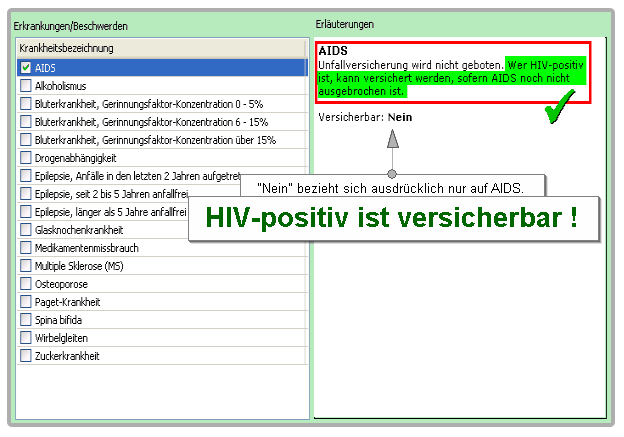Tick Epilepsie seit 2 bis 5 Jahren anfallfrei

point(26,194)
